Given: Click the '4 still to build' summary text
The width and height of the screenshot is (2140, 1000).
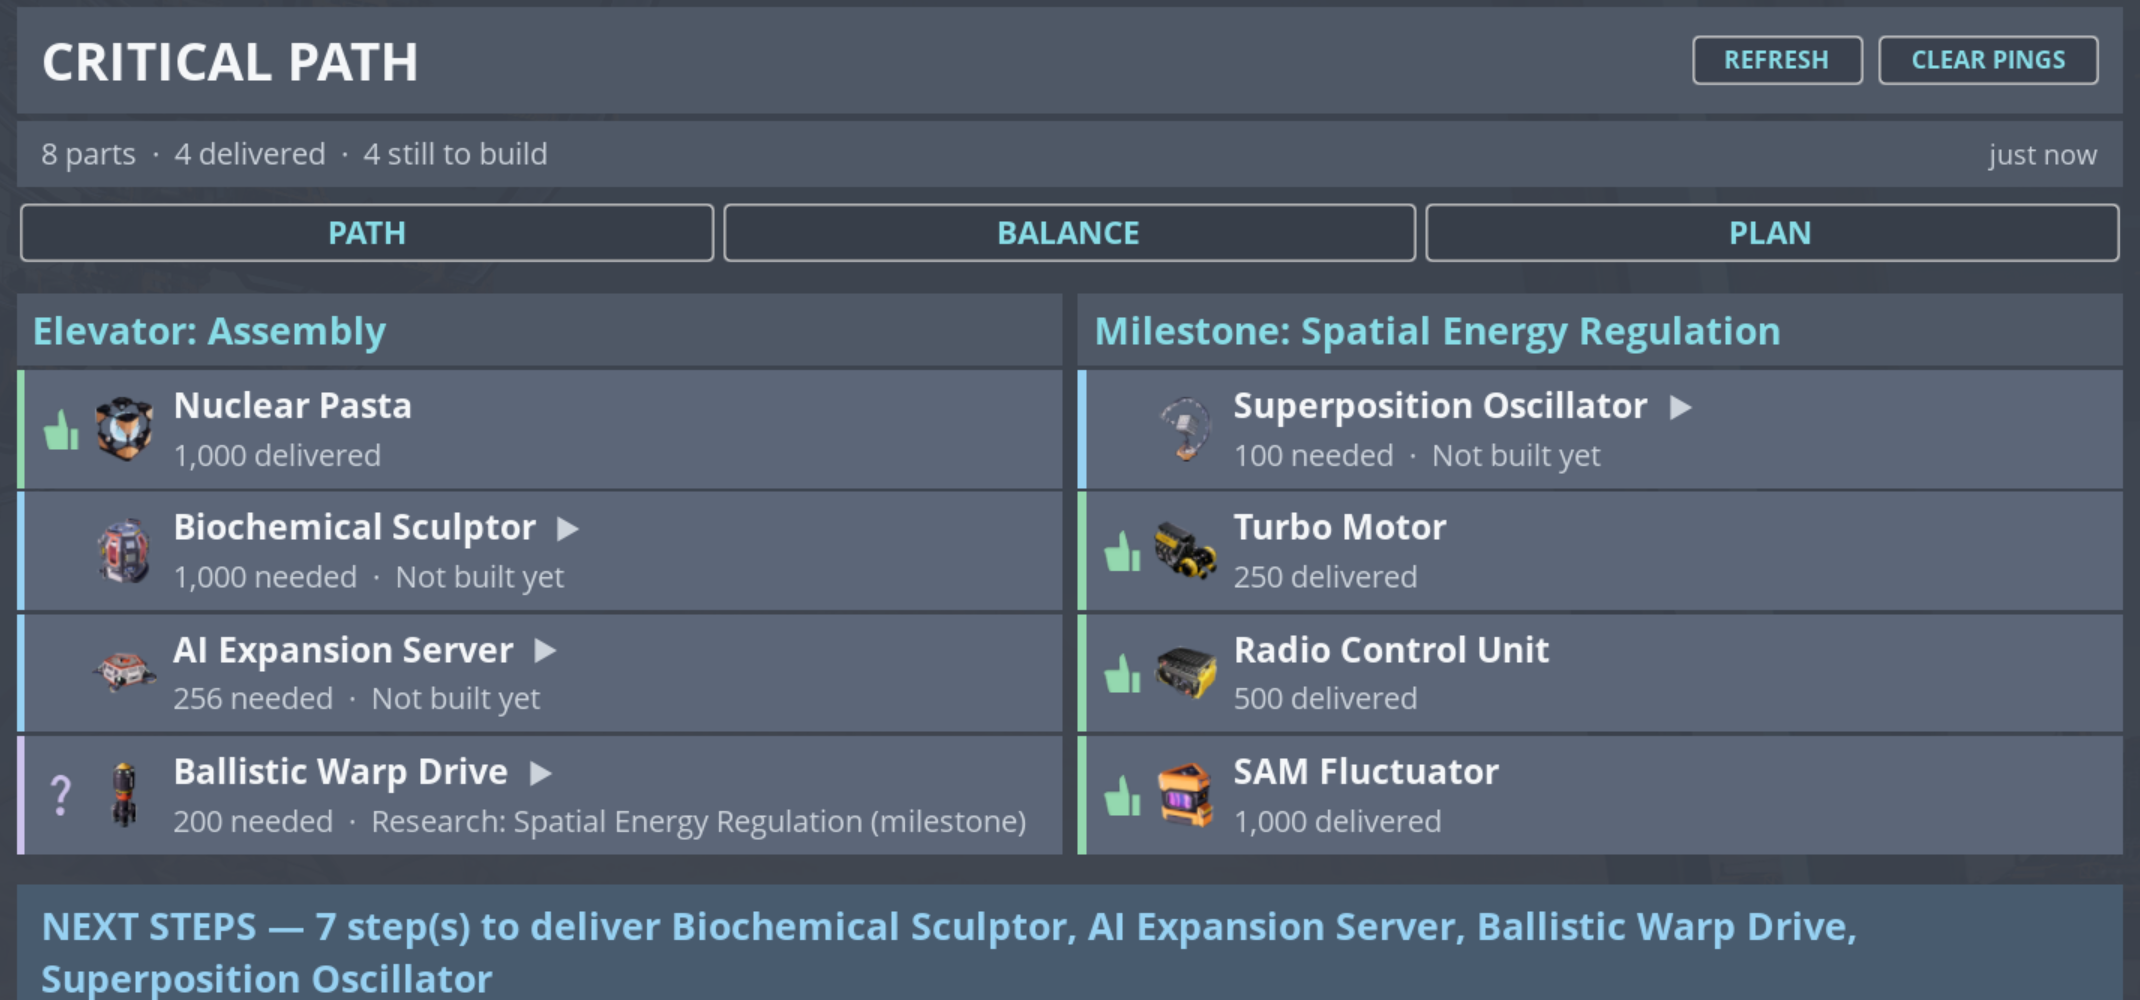Looking at the screenshot, I should [455, 154].
